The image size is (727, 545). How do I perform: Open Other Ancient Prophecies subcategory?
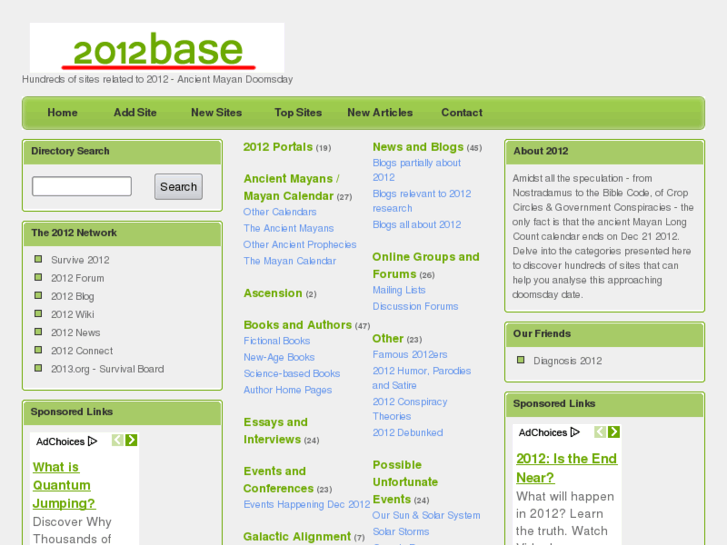300,244
